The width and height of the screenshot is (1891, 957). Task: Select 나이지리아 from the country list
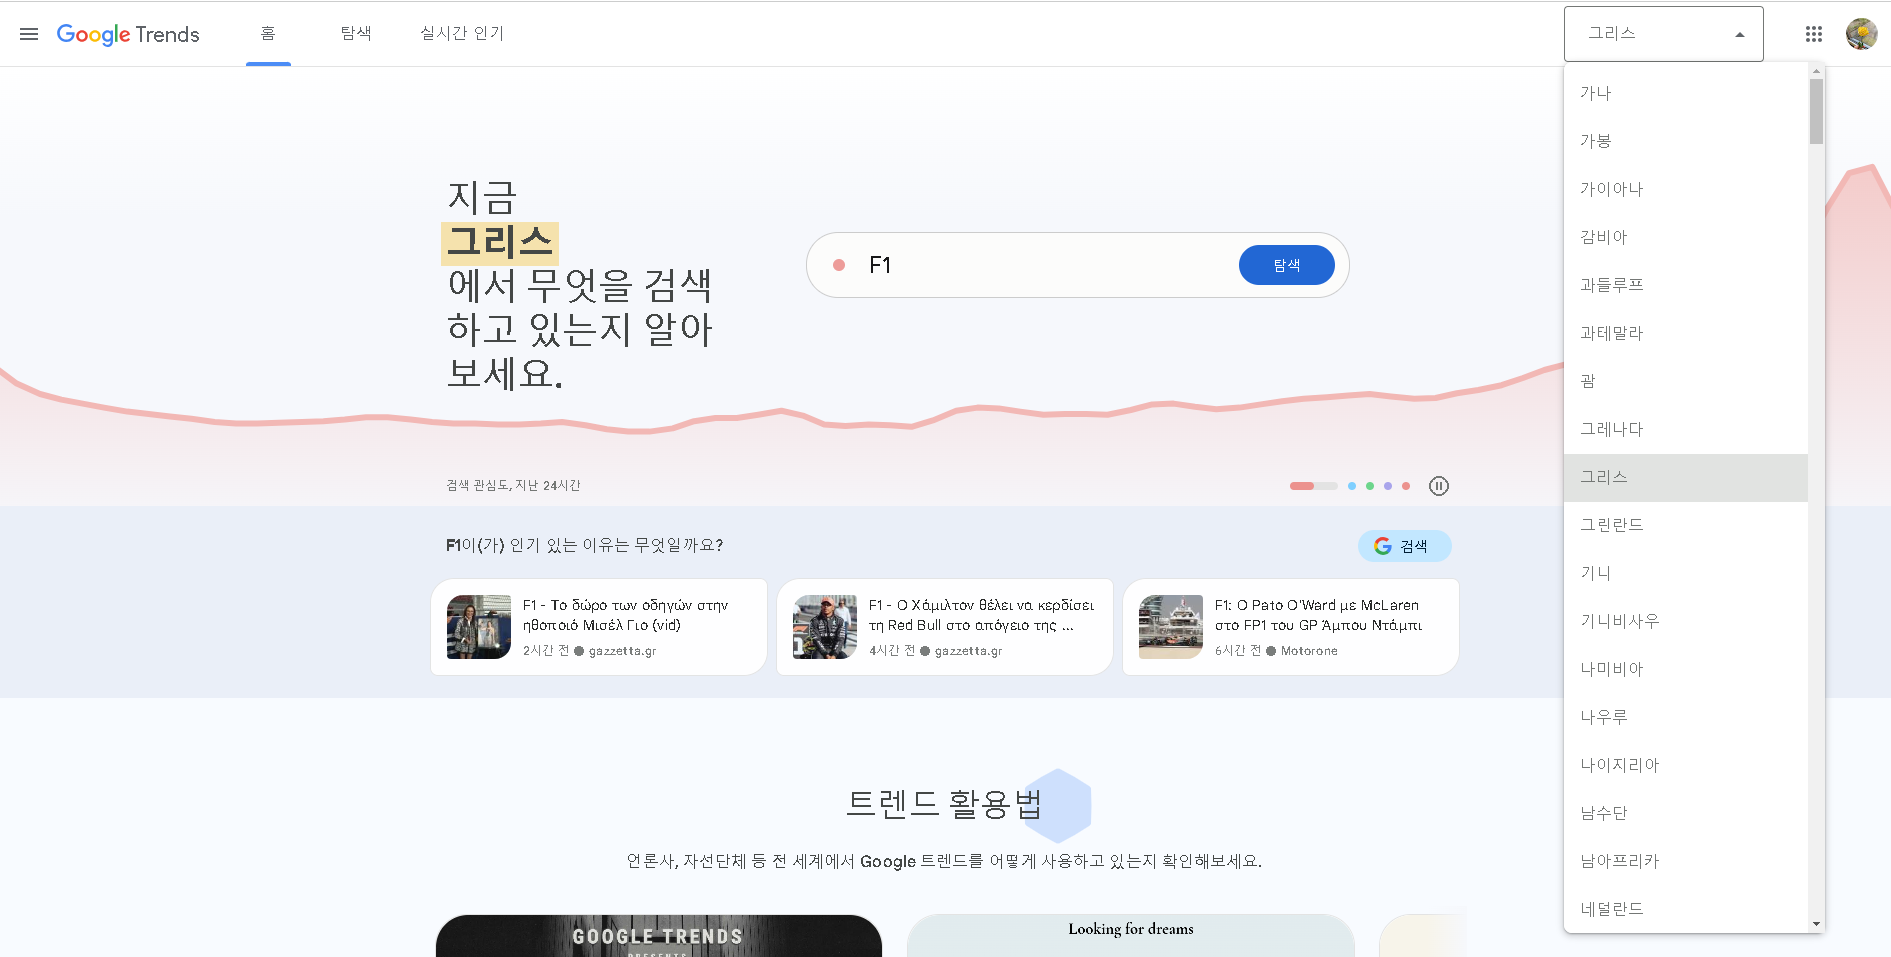pyautogui.click(x=1686, y=765)
